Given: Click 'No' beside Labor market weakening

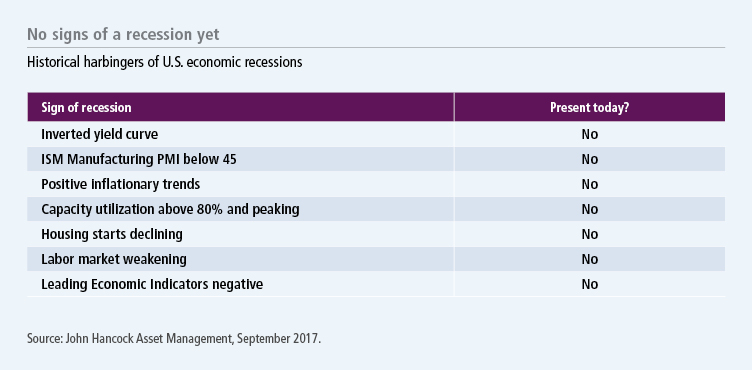Looking at the screenshot, I should point(589,259).
